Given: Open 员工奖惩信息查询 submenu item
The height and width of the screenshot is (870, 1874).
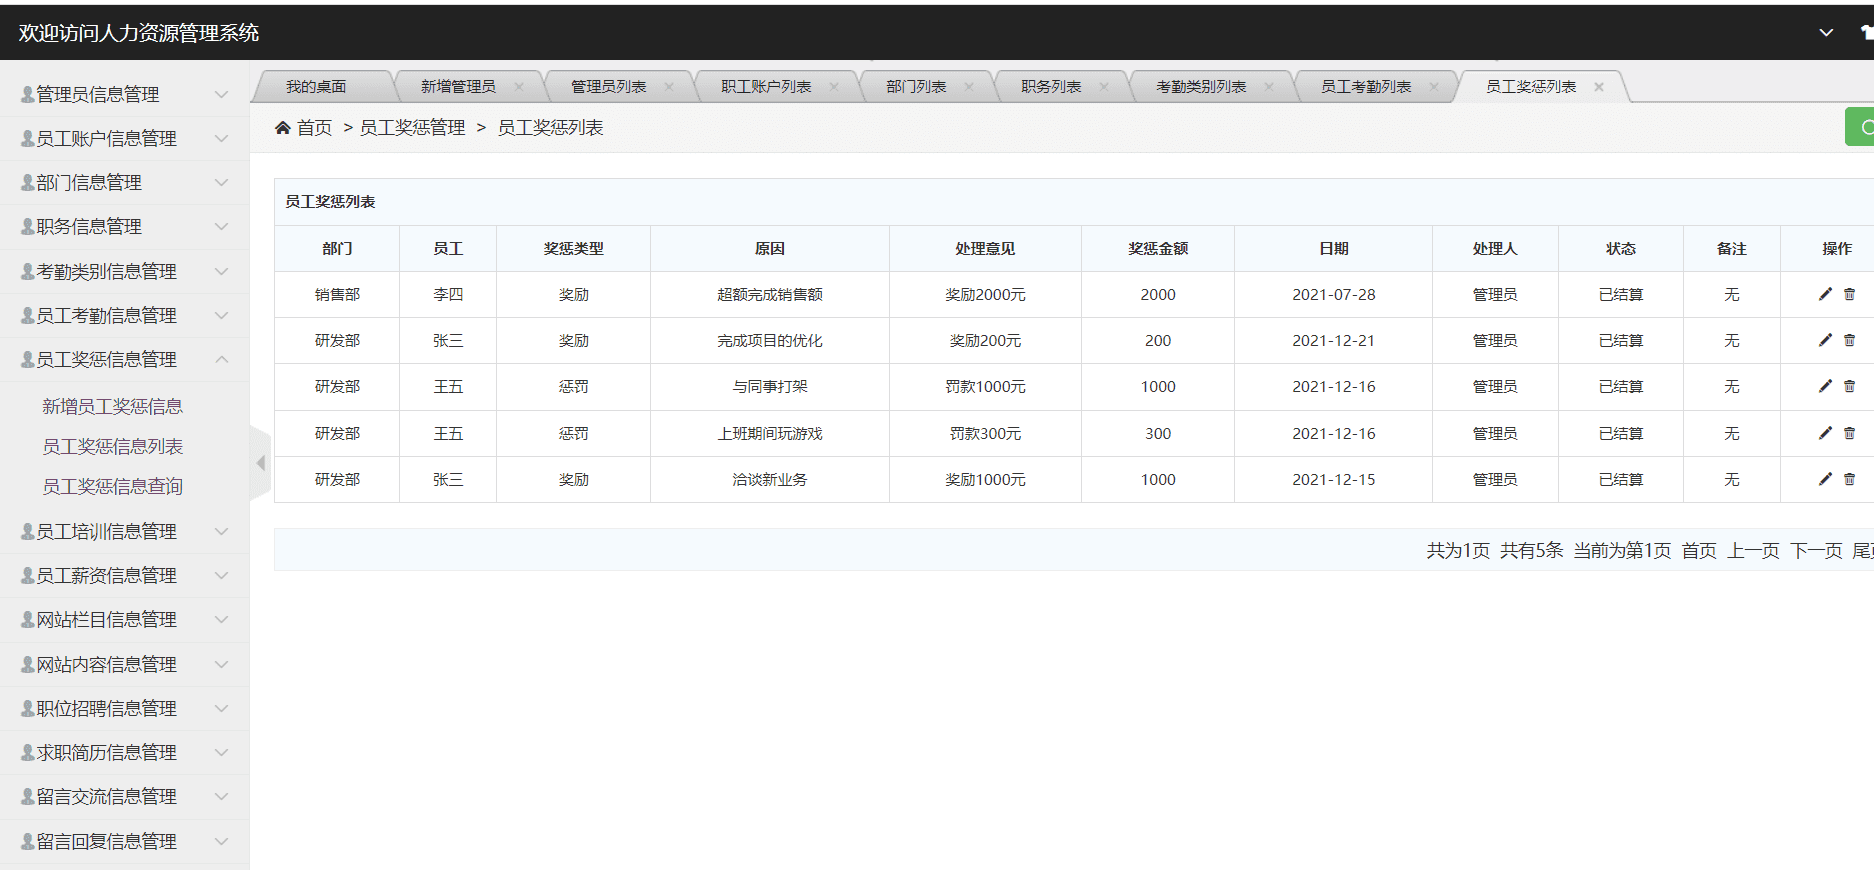Looking at the screenshot, I should coord(112,486).
